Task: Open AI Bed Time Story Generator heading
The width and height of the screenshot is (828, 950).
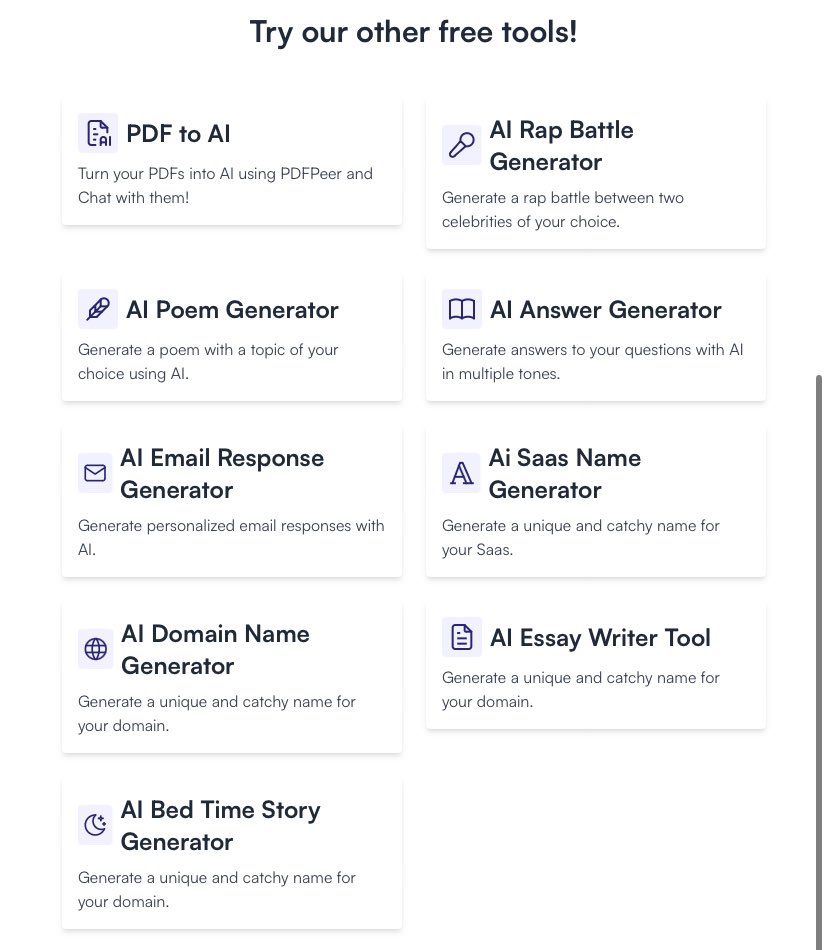Action: (x=220, y=826)
